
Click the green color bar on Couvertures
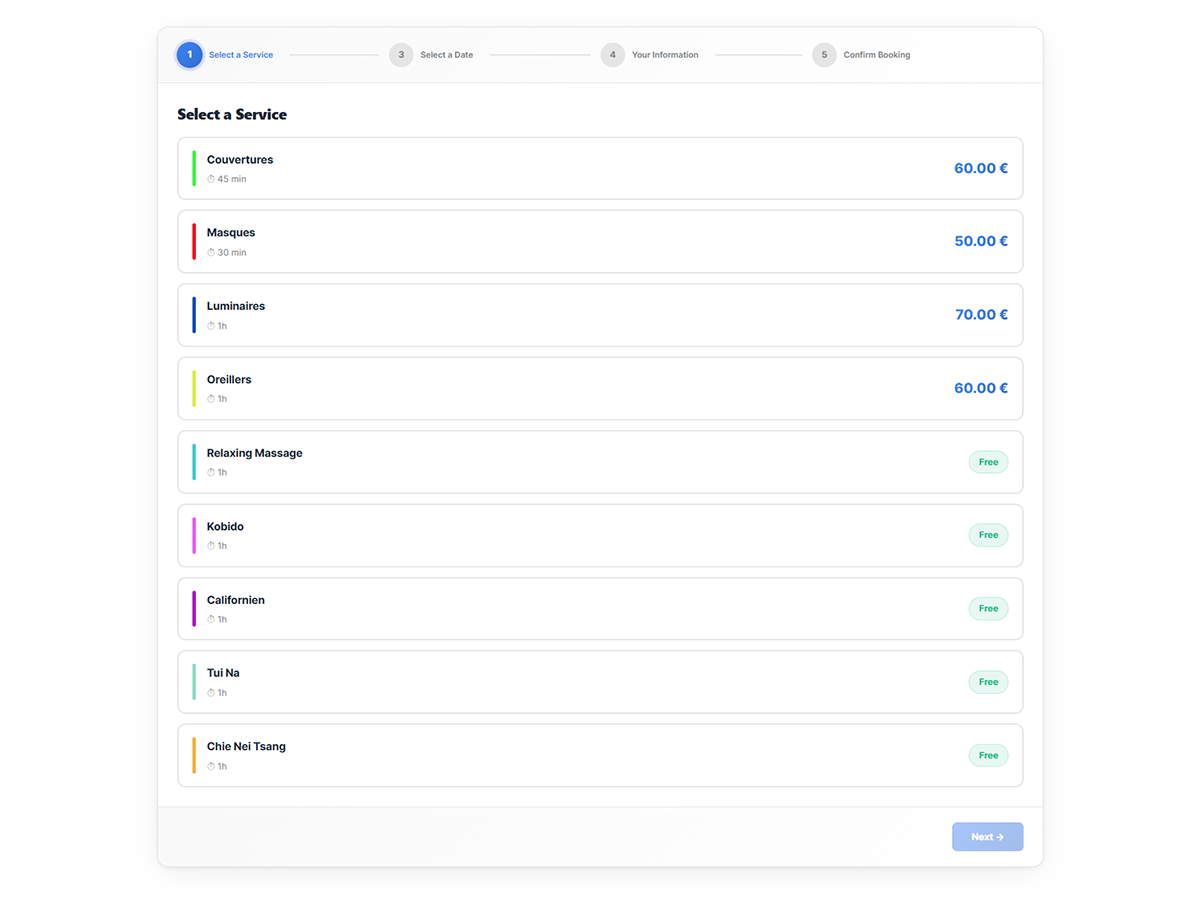194,168
